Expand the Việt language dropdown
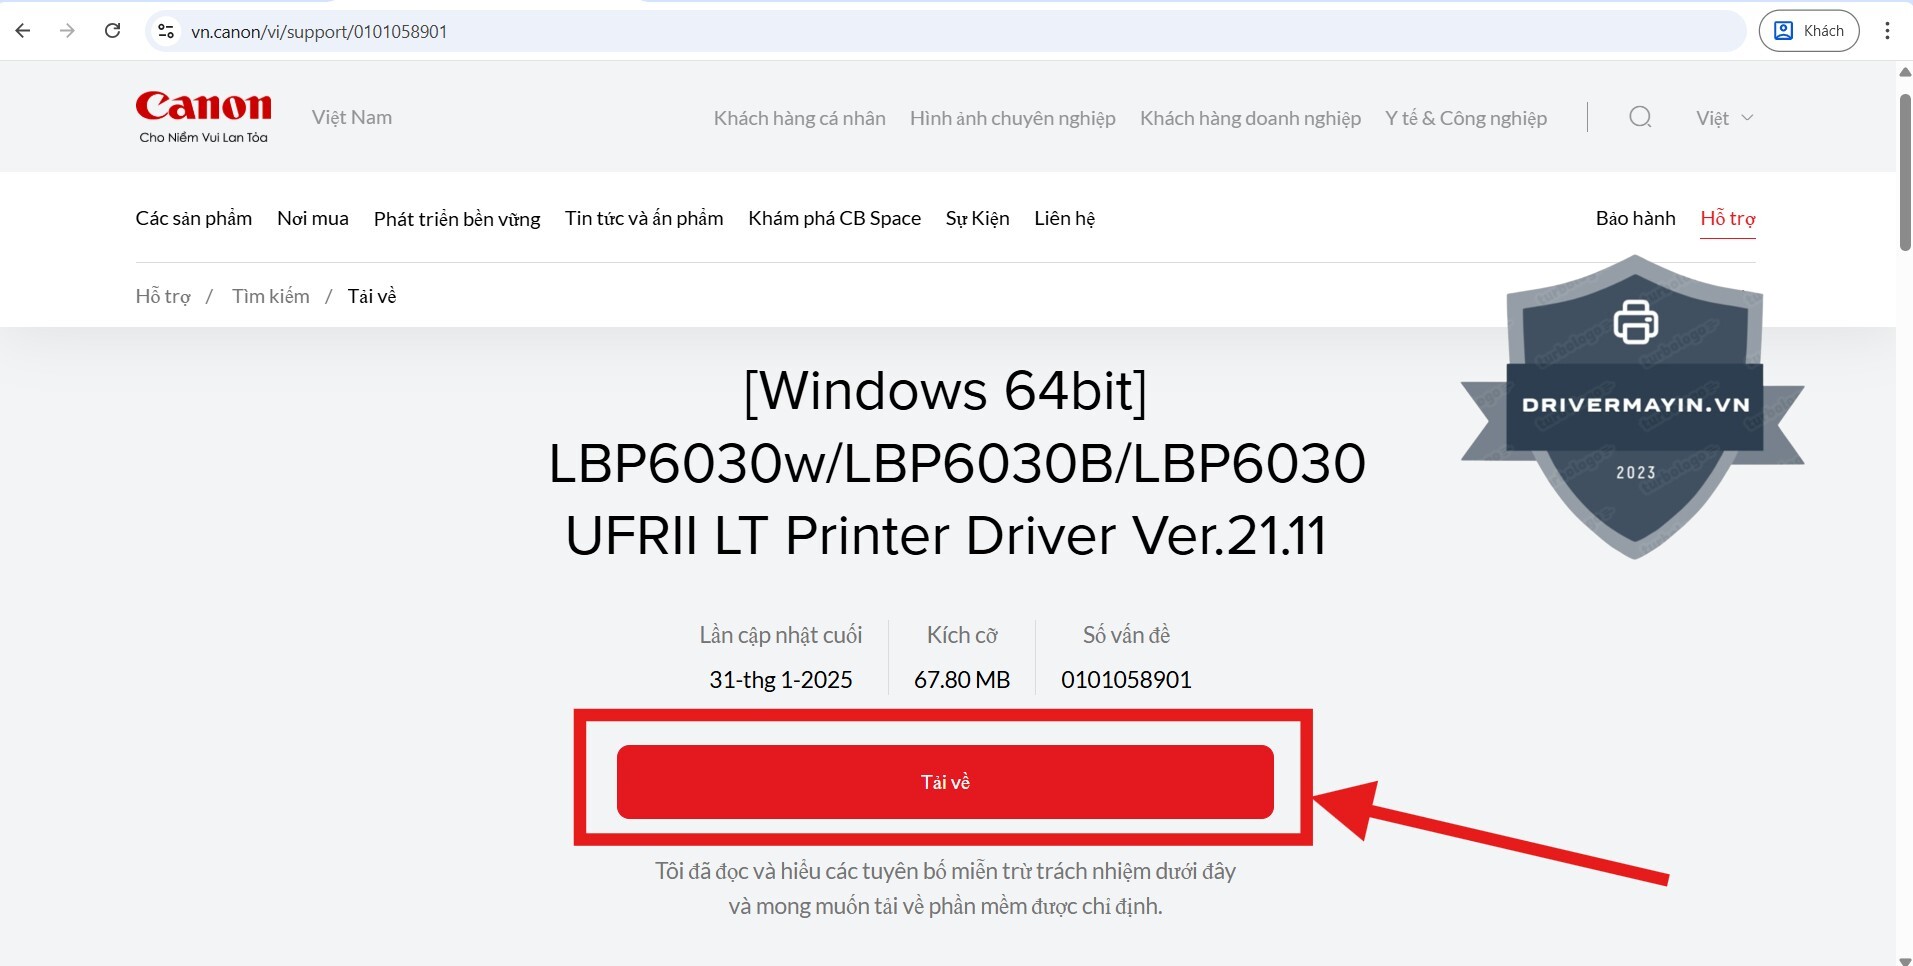 pyautogui.click(x=1724, y=118)
